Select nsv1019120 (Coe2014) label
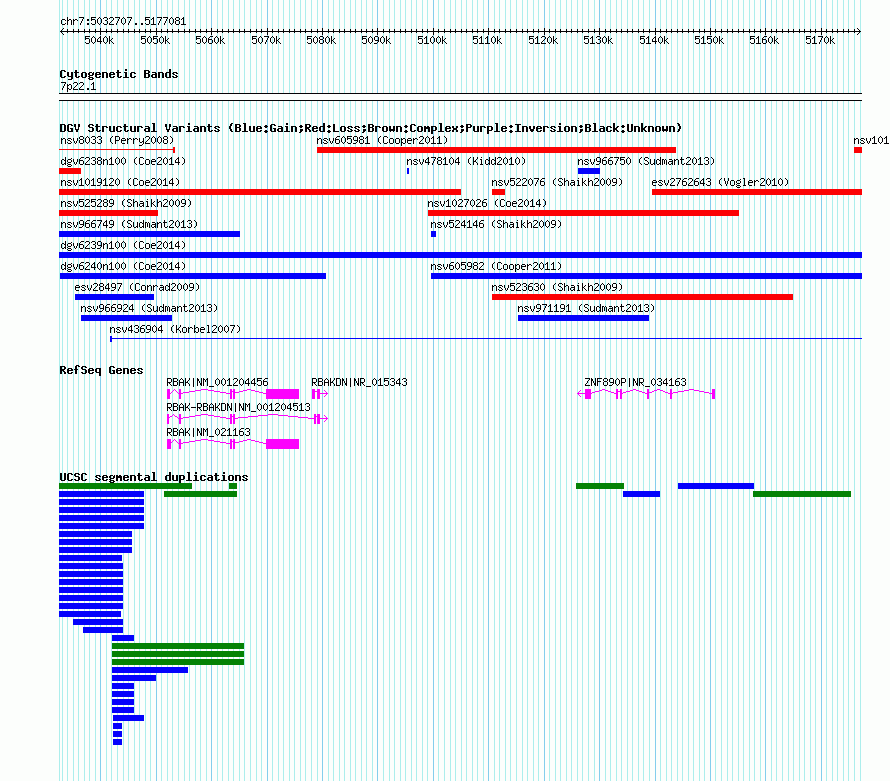The width and height of the screenshot is (890, 781). tap(120, 182)
